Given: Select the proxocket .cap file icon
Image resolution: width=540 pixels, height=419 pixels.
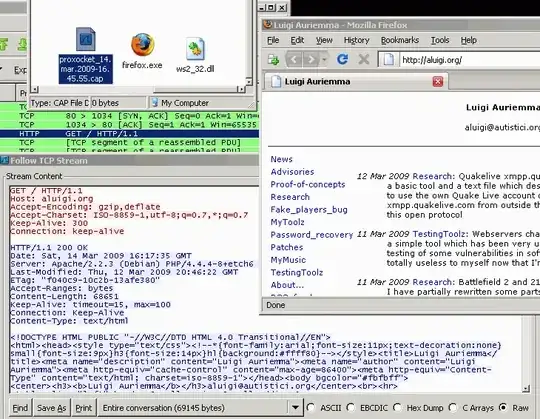Looking at the screenshot, I should click(x=86, y=39).
